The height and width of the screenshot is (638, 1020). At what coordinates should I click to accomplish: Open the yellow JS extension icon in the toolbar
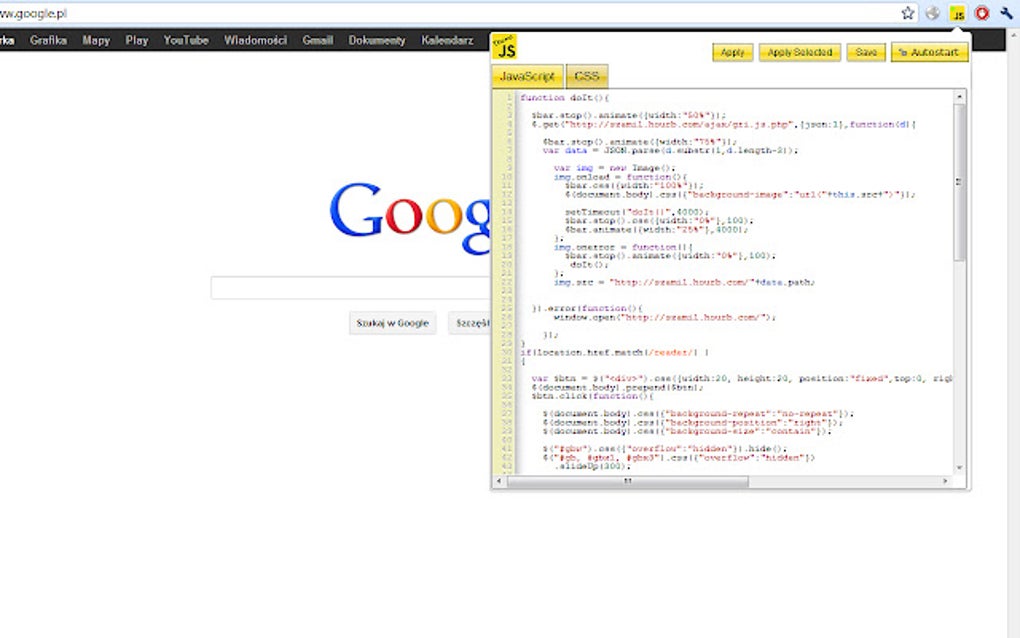[958, 13]
